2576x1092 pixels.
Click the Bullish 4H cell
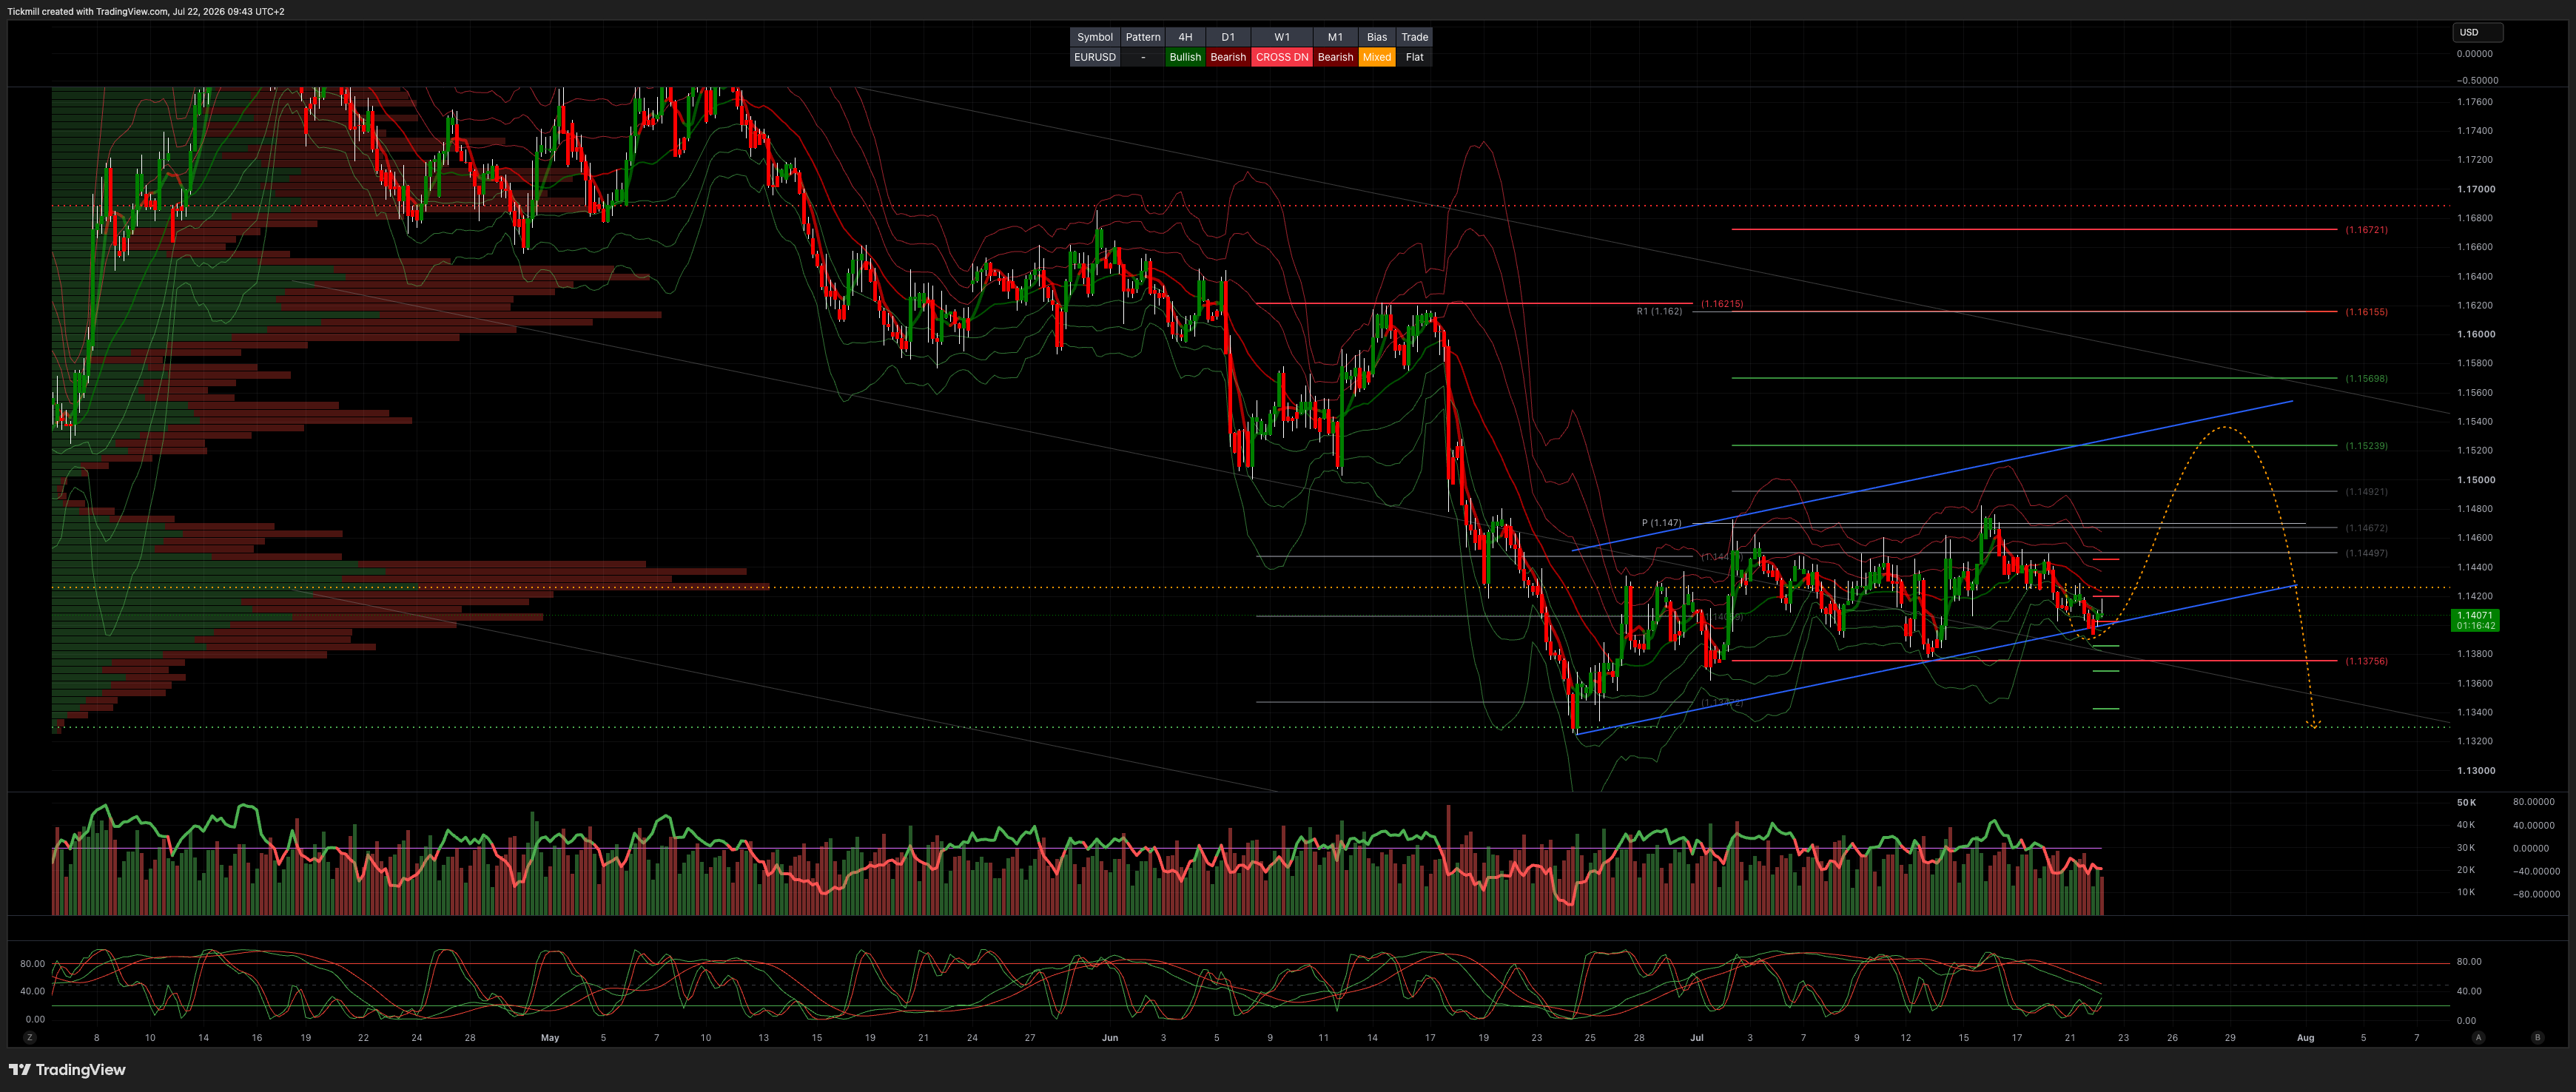pos(1185,57)
